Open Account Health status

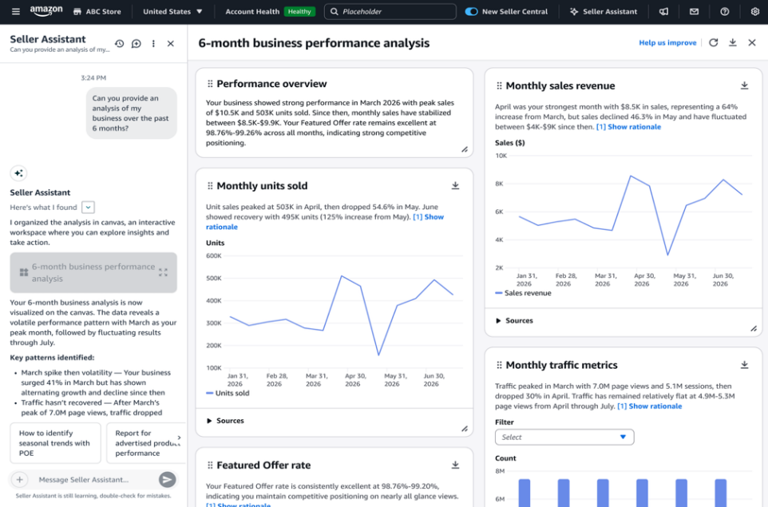click(x=252, y=11)
